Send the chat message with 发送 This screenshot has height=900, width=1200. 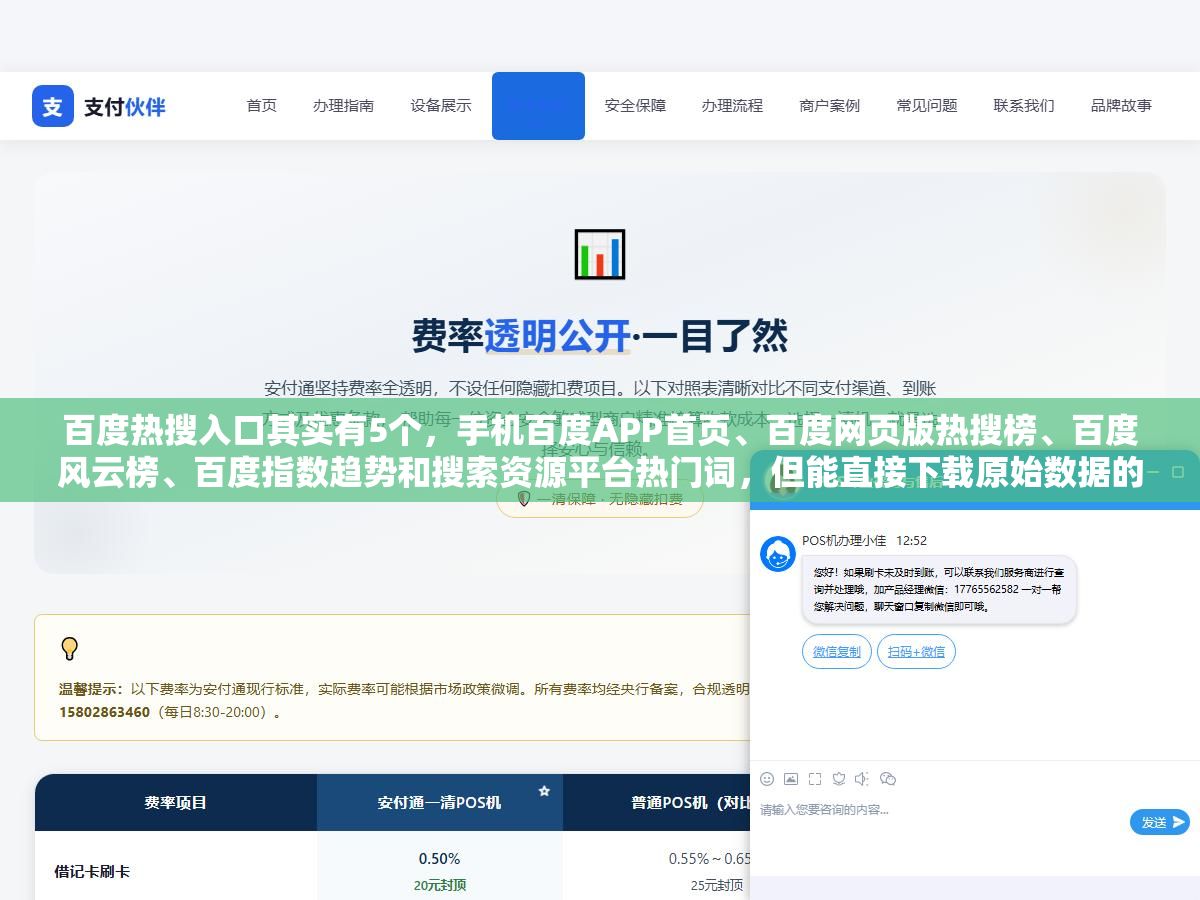[x=1160, y=822]
